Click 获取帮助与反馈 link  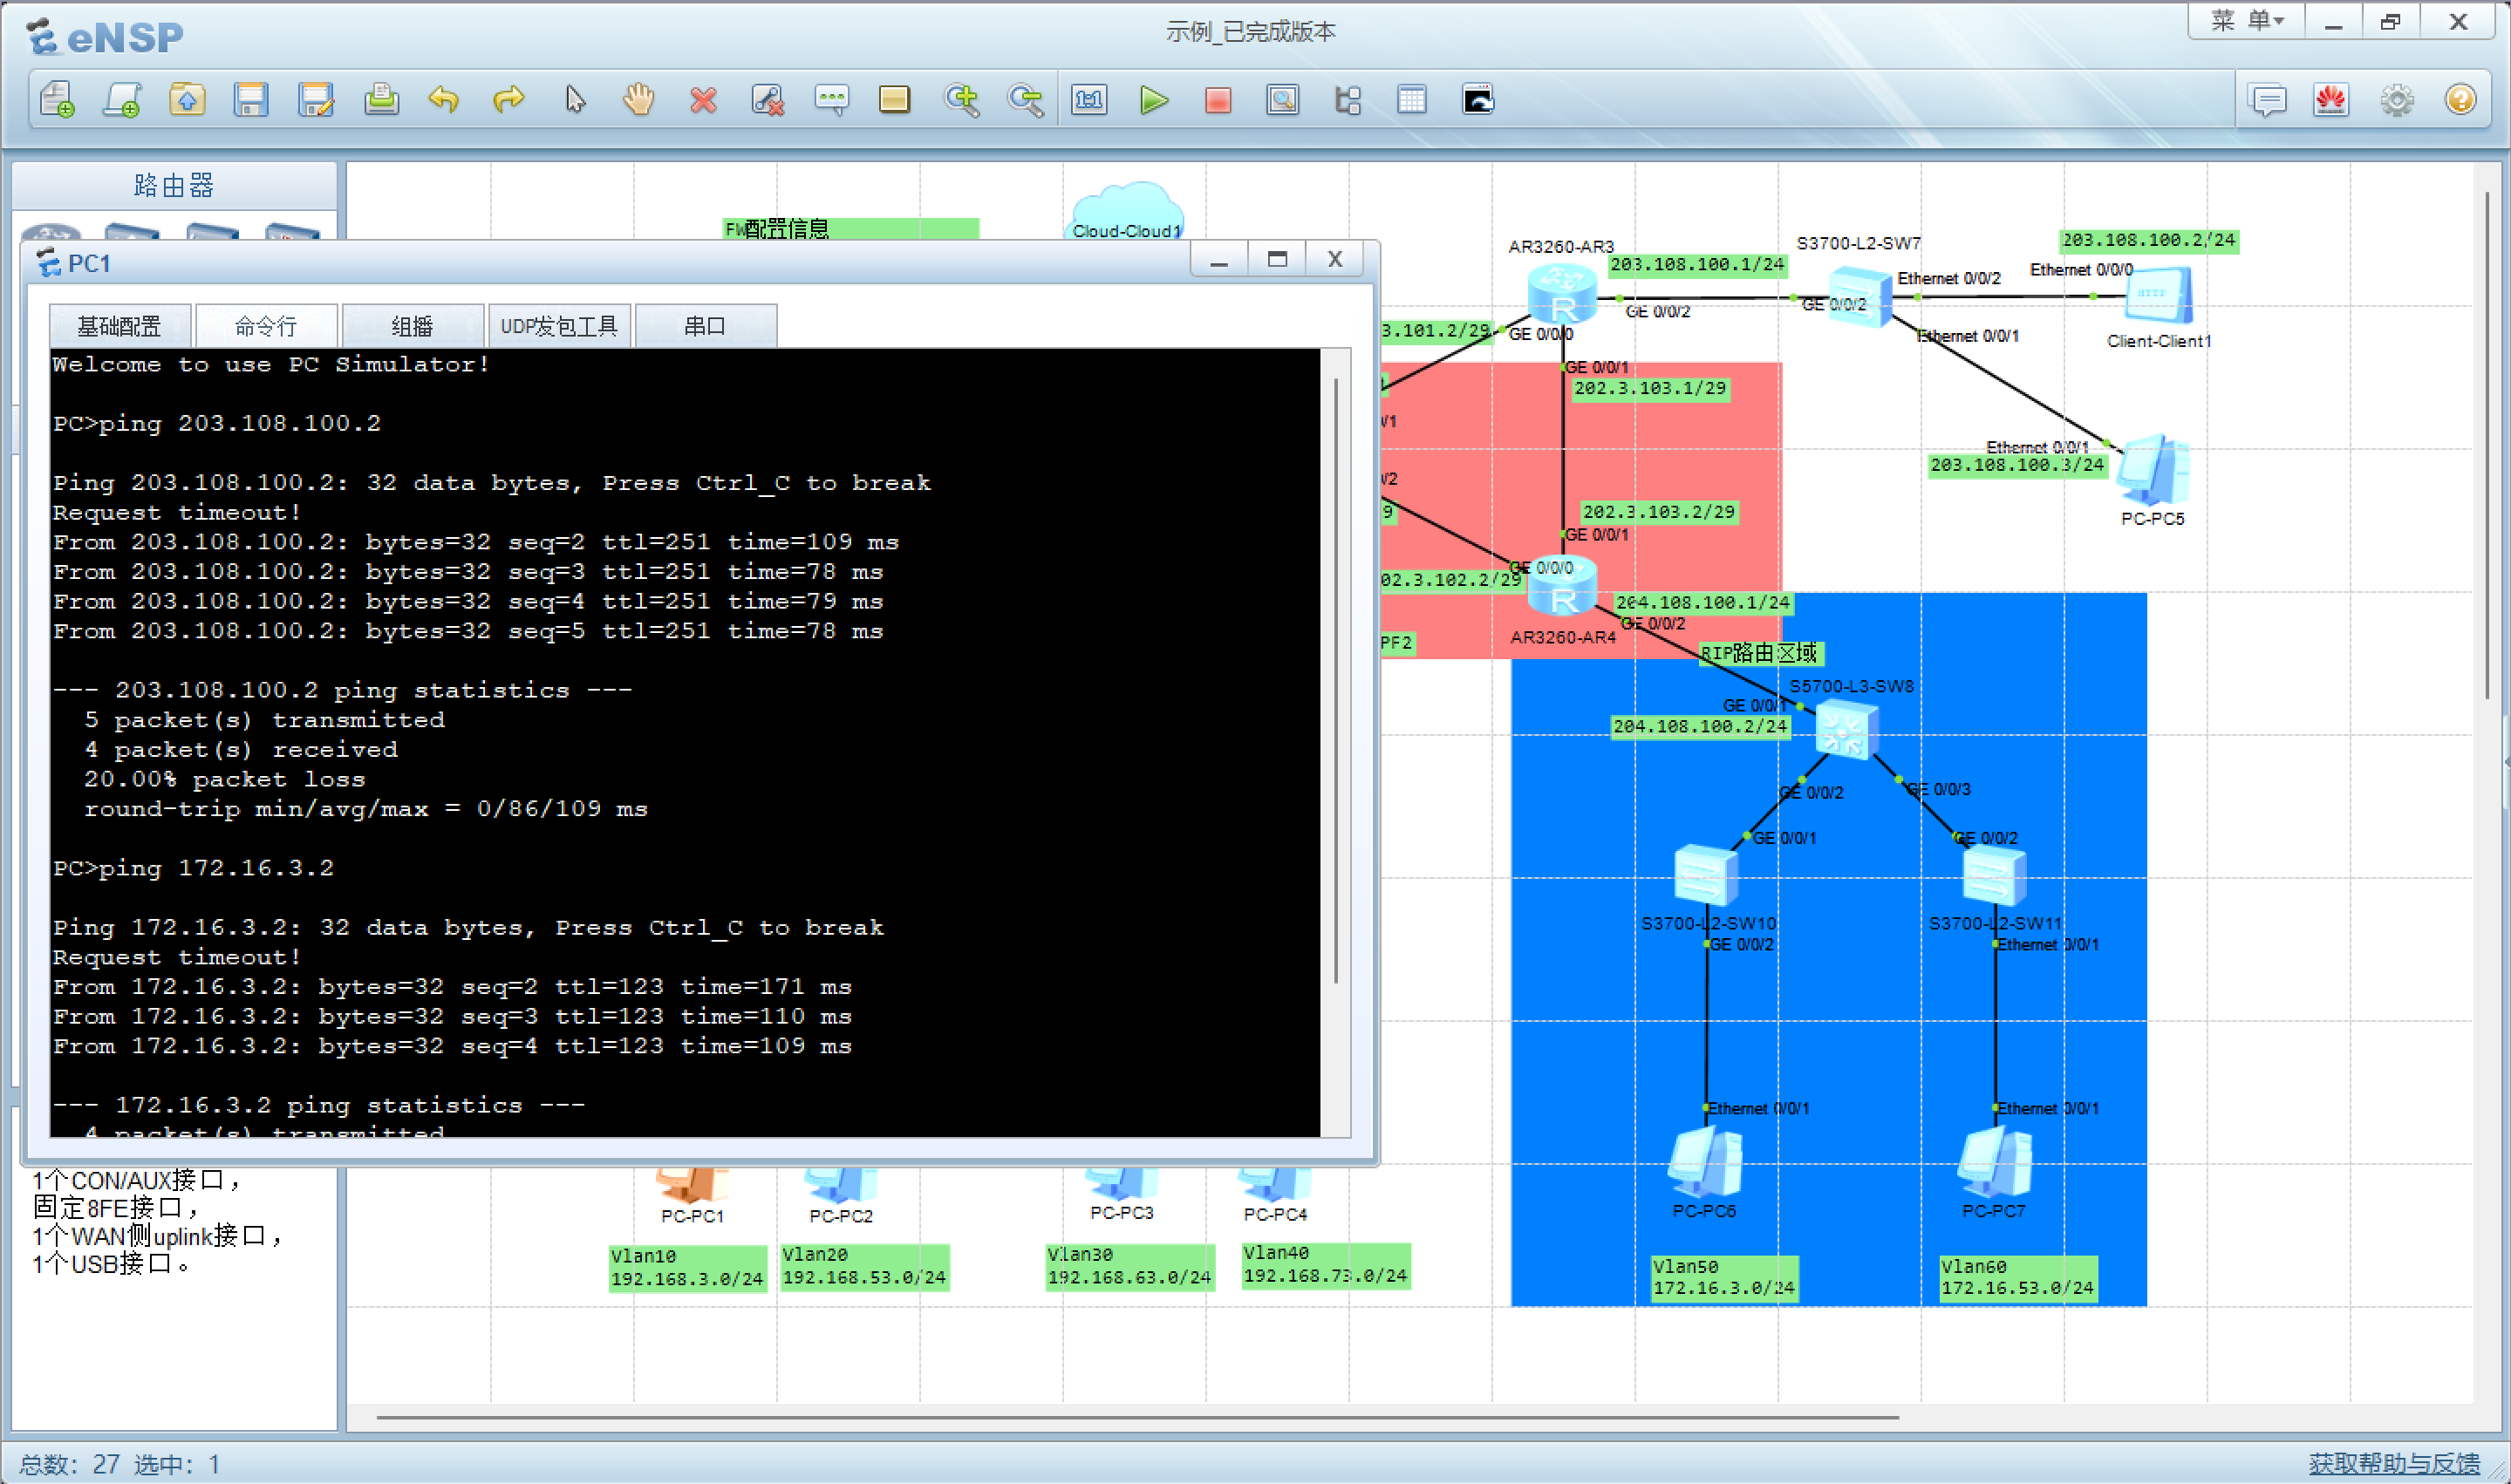click(x=2393, y=1463)
